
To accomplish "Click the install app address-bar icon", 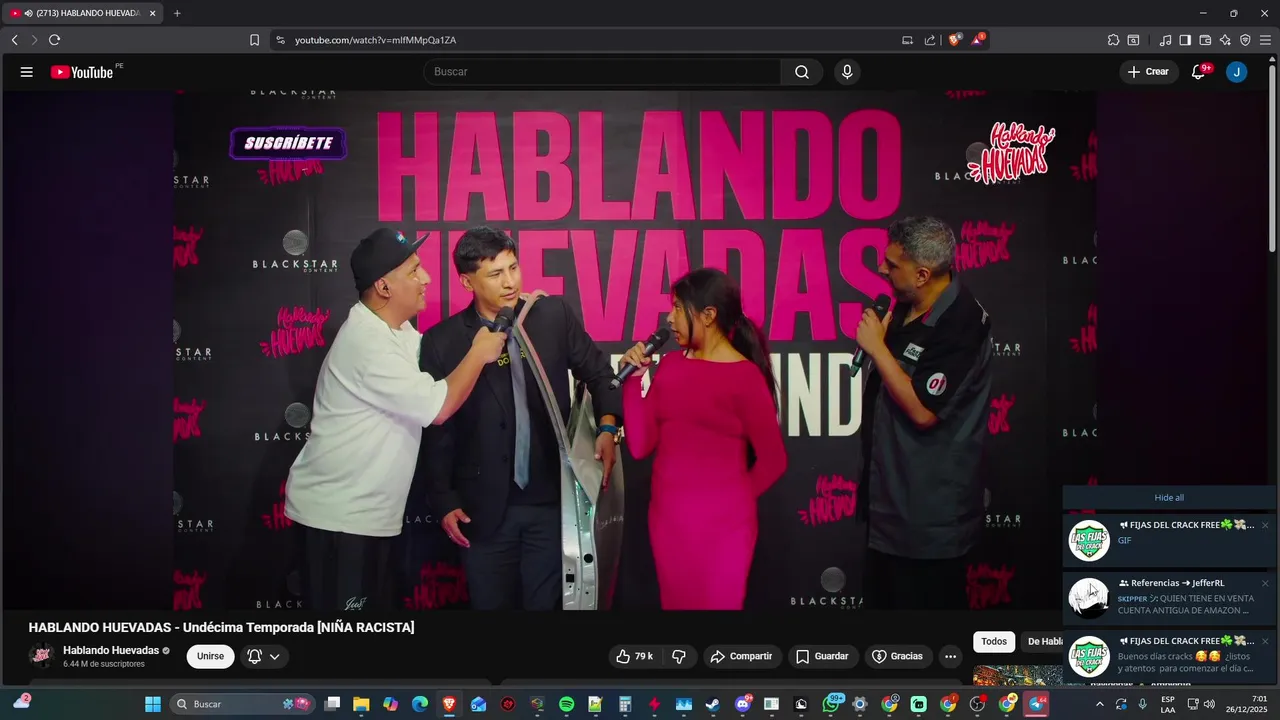I will pos(907,40).
